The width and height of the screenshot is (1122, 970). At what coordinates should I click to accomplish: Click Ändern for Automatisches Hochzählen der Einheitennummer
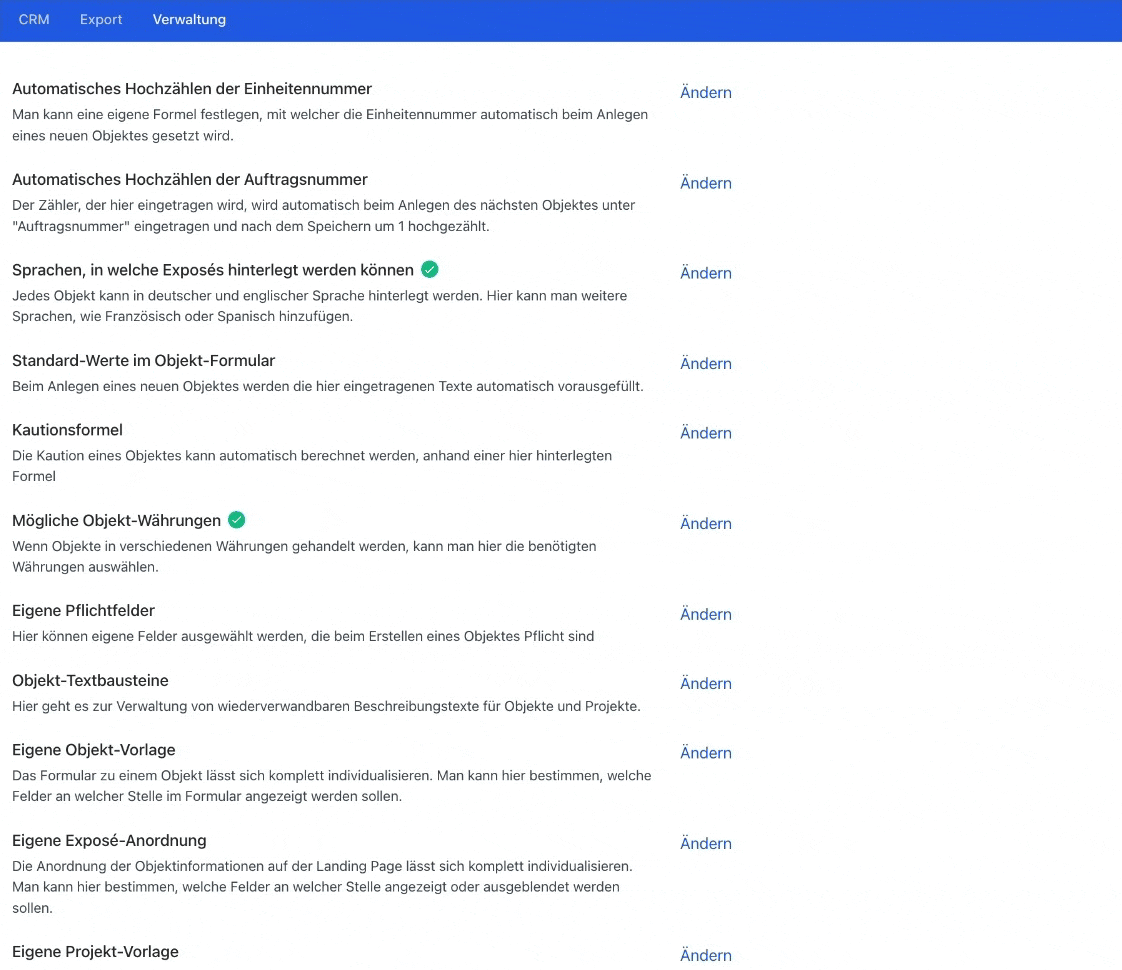(705, 93)
